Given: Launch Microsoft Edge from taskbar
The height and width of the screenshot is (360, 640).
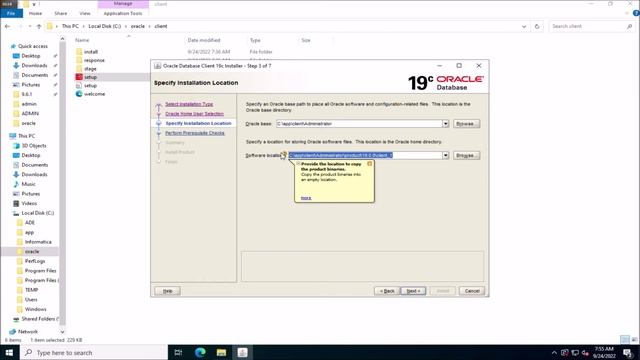Looking at the screenshot, I should pos(200,352).
